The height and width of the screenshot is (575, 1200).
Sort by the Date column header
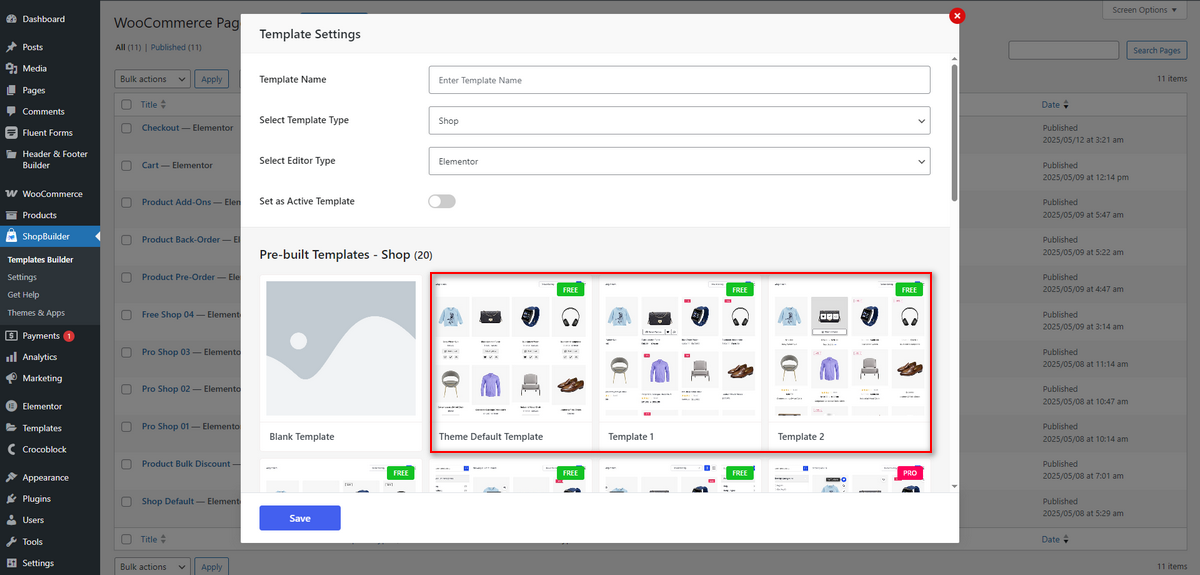1055,104
